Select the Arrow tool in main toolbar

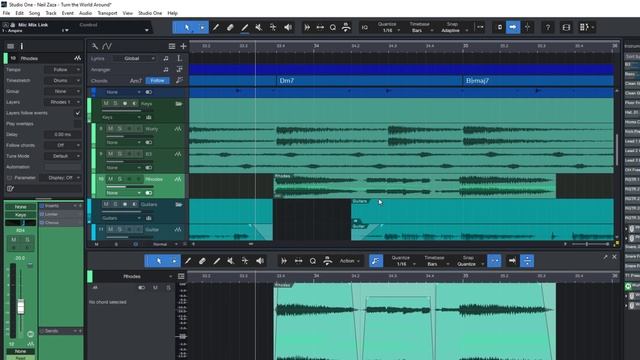coord(187,27)
